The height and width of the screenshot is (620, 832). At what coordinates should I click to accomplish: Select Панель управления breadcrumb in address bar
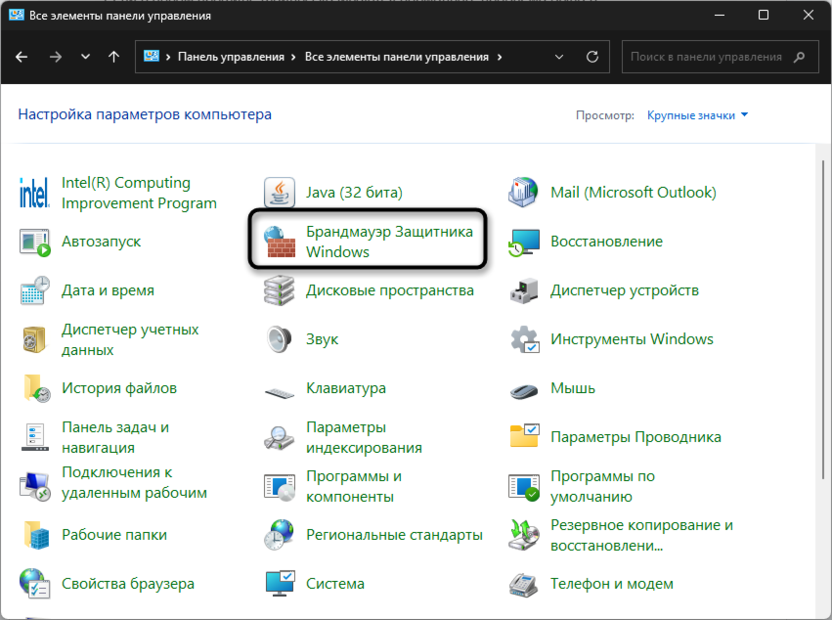[231, 57]
